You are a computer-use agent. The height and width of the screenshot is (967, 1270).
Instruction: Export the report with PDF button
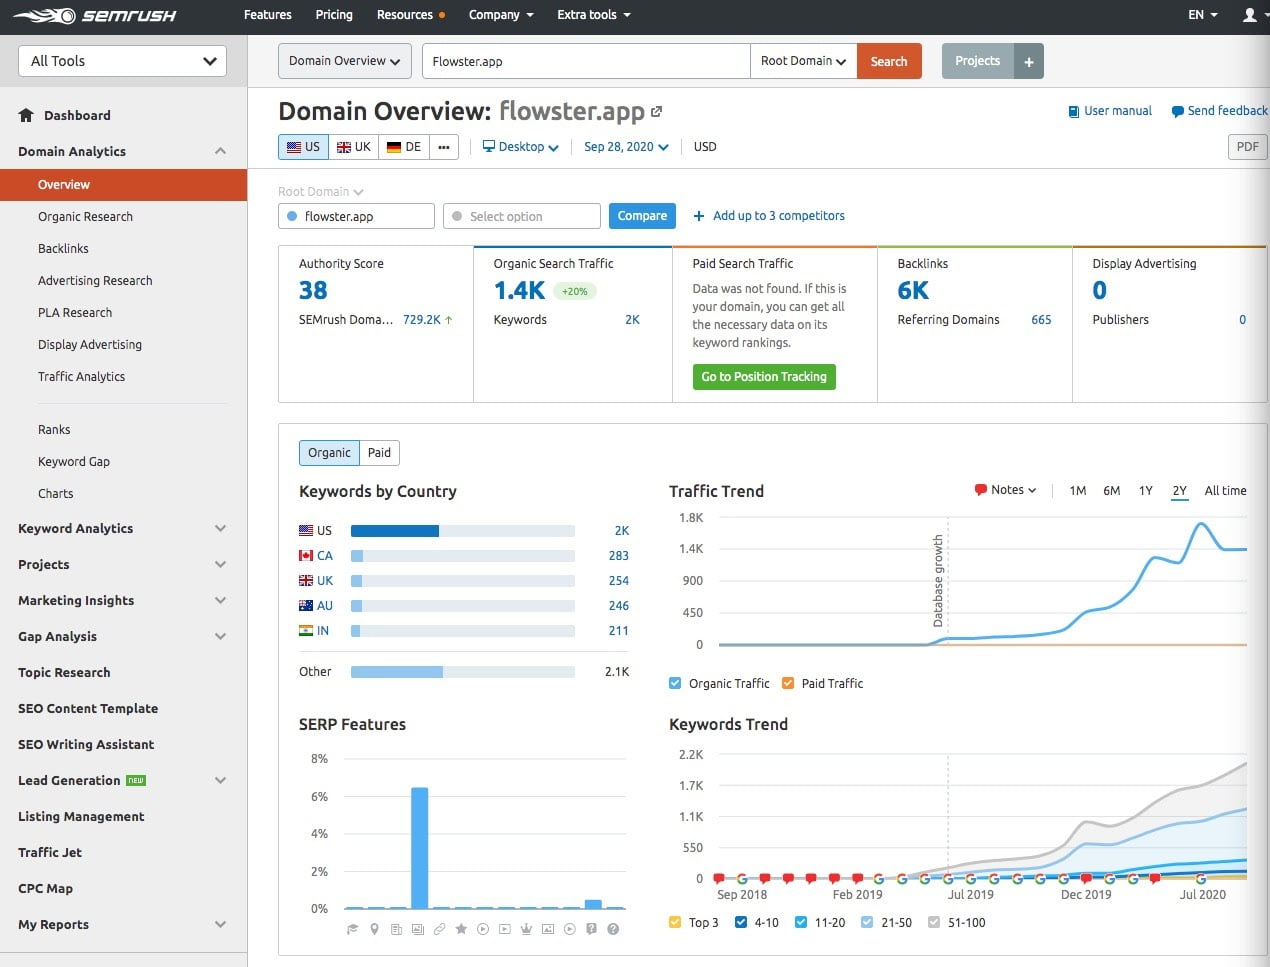[1248, 147]
